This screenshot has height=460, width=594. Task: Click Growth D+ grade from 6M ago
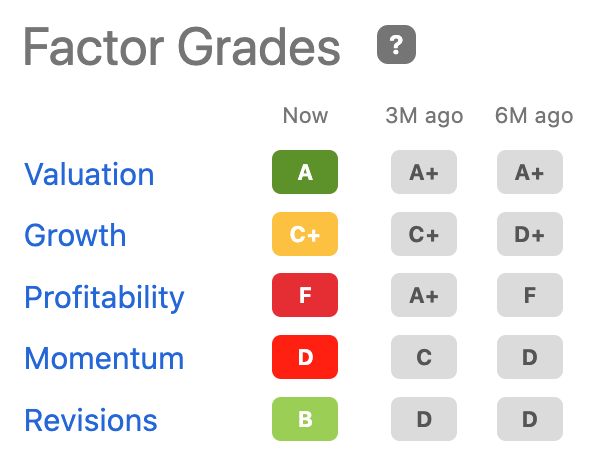(530, 234)
